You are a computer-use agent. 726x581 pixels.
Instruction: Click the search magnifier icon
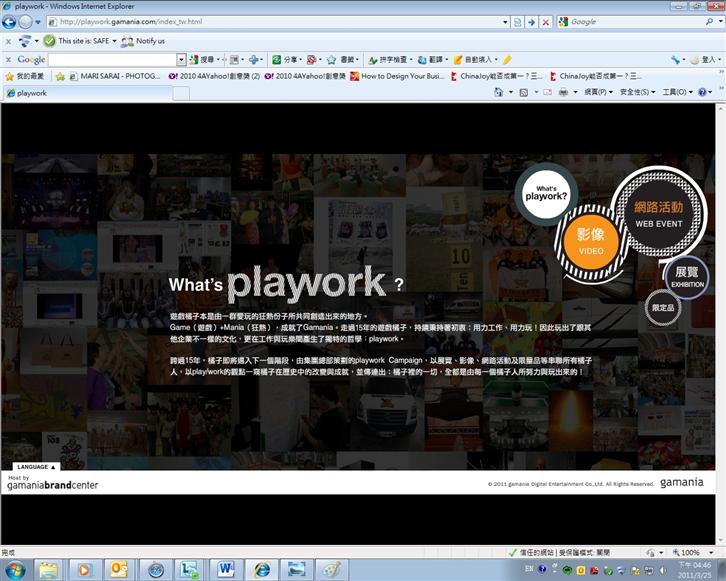click(x=709, y=22)
